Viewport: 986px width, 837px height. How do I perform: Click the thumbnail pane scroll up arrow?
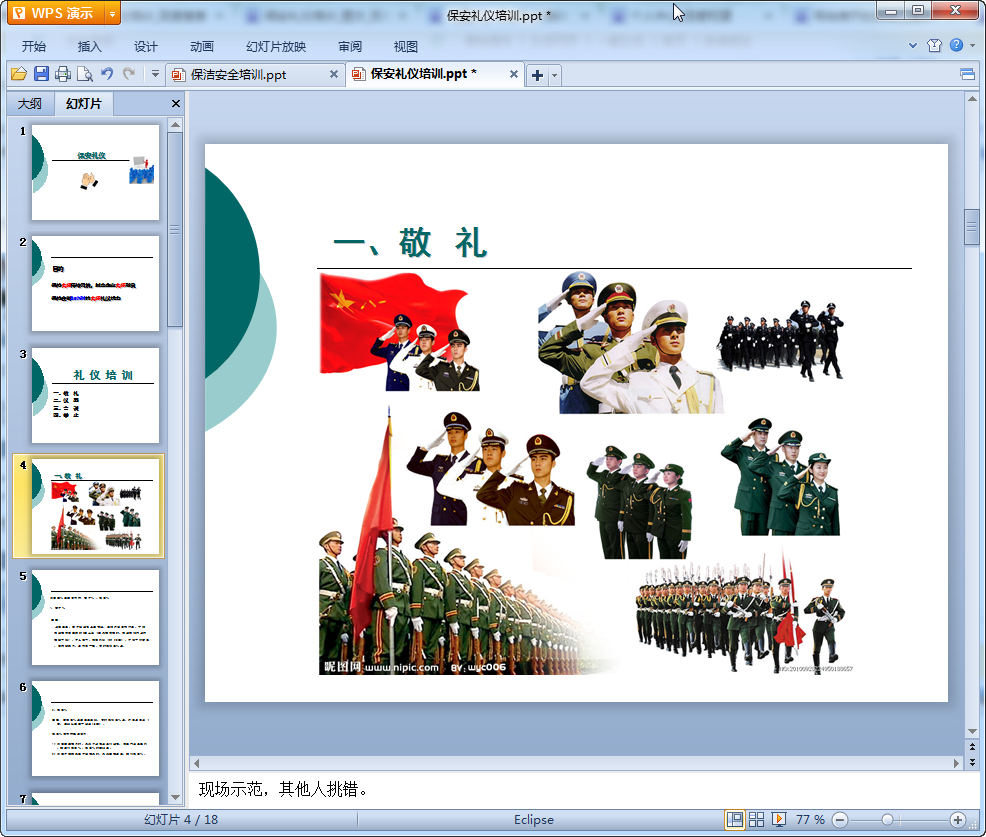click(175, 125)
